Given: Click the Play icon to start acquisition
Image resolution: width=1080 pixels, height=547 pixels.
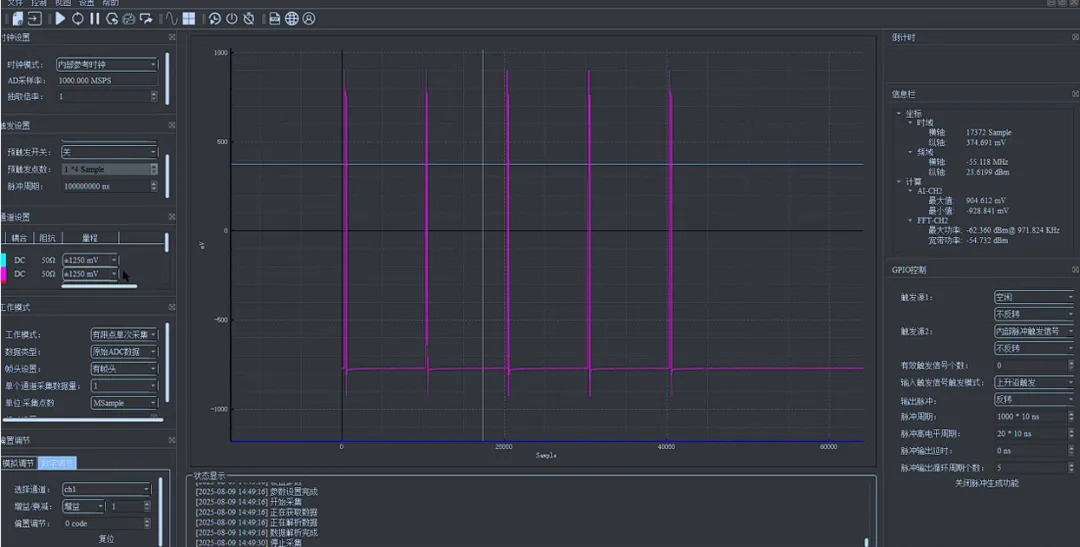Looking at the screenshot, I should (x=60, y=18).
